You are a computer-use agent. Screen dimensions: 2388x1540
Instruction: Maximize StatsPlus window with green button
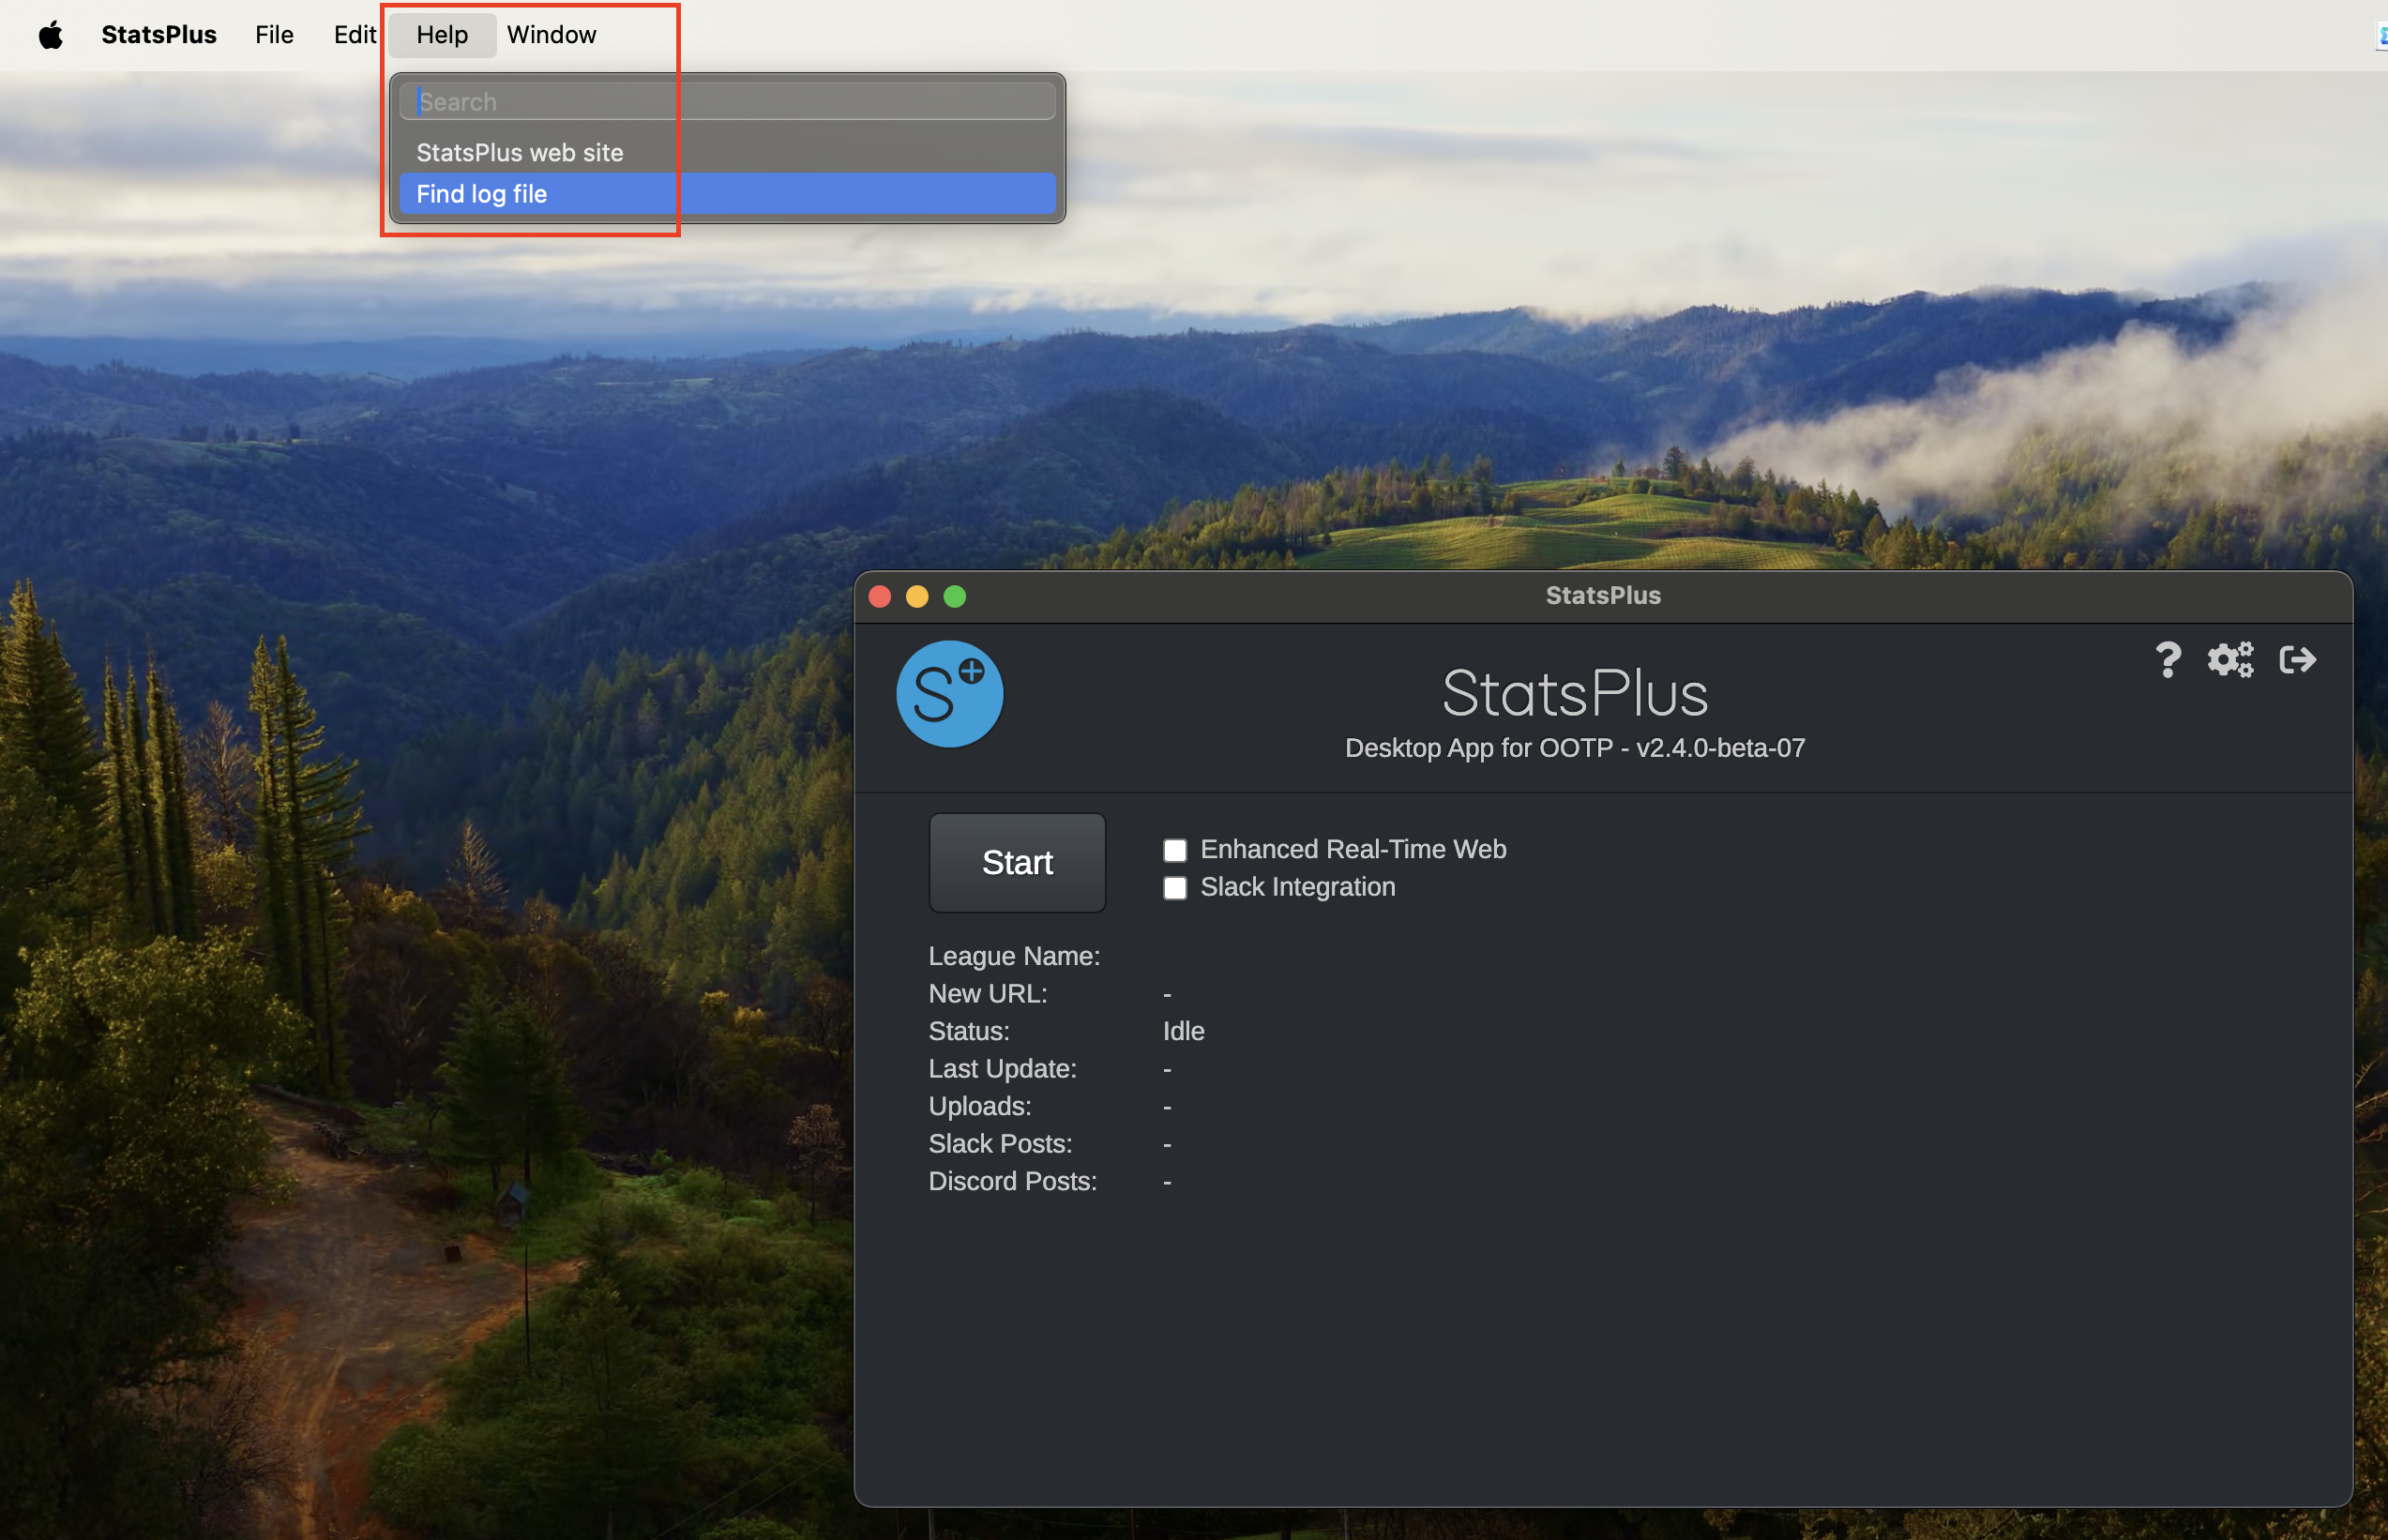[x=955, y=597]
